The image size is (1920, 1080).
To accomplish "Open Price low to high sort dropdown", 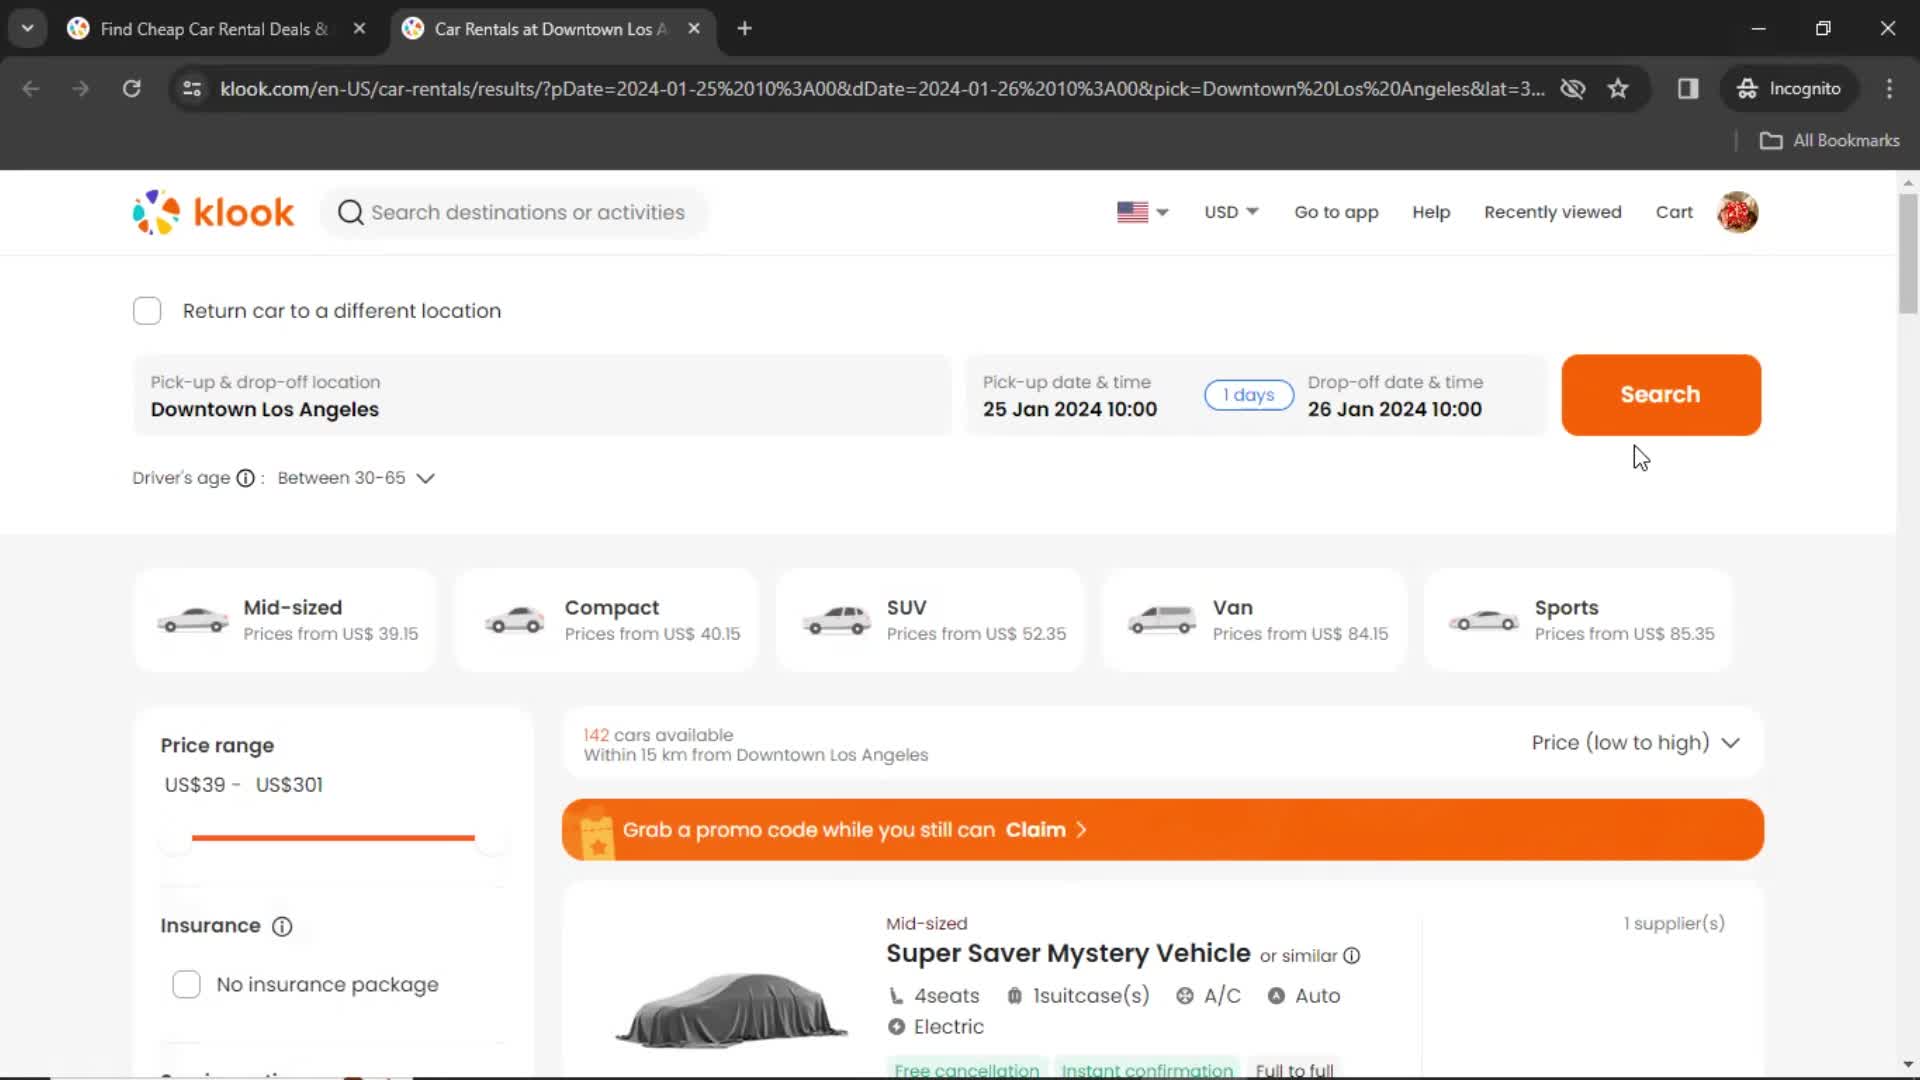I will tap(1635, 742).
